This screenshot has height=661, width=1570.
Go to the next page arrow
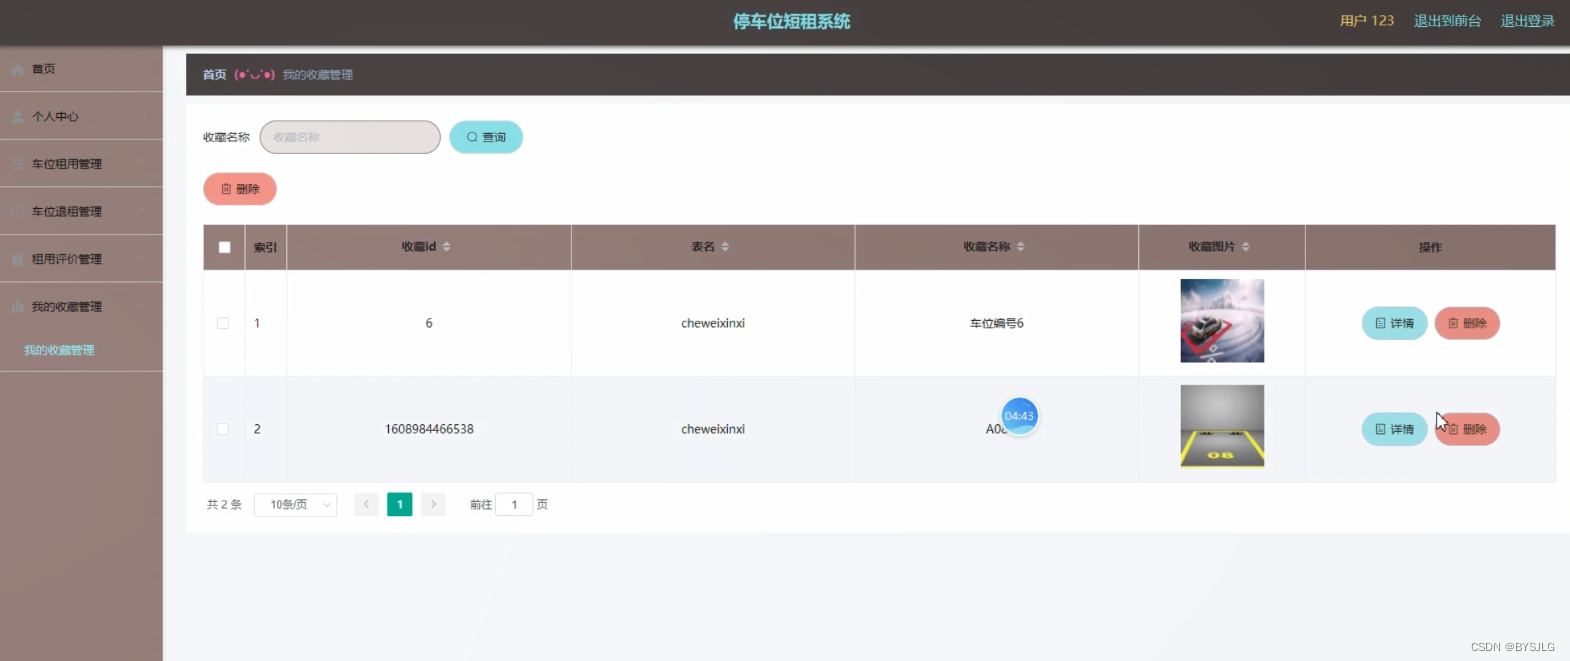[x=433, y=504]
